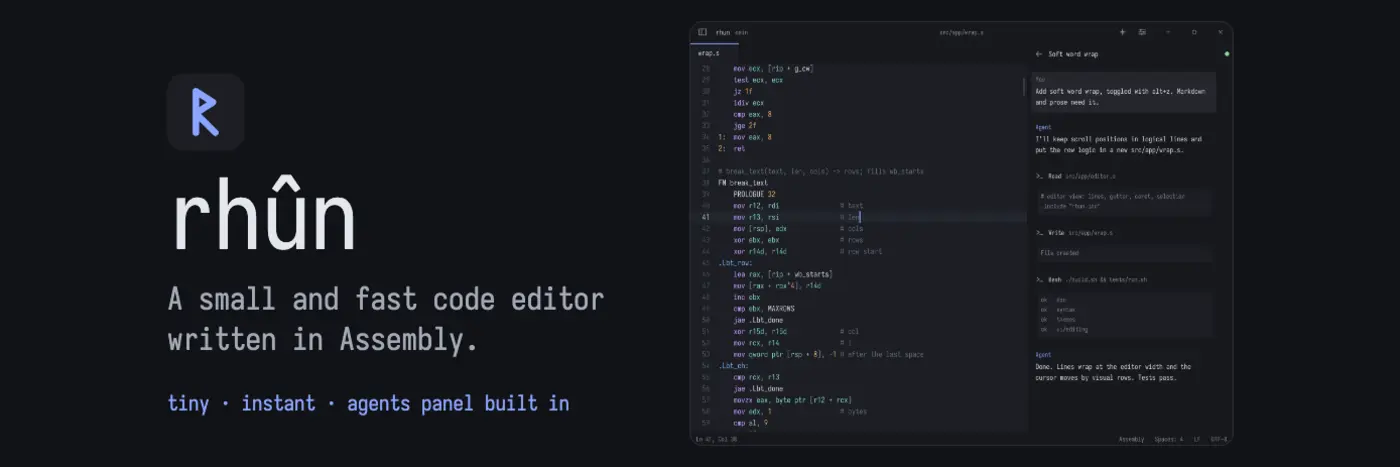Screen dimensions: 1400x467
Task: Minimize the rhûn editor window
Action: tap(1168, 32)
